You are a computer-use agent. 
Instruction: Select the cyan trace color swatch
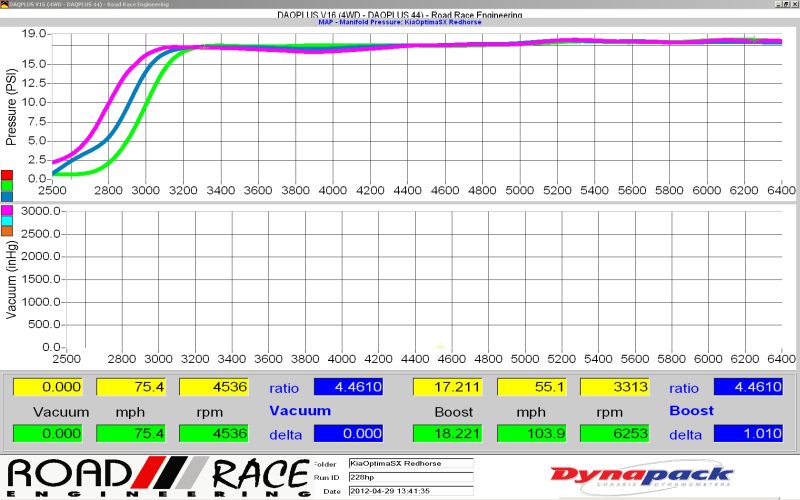click(x=7, y=220)
